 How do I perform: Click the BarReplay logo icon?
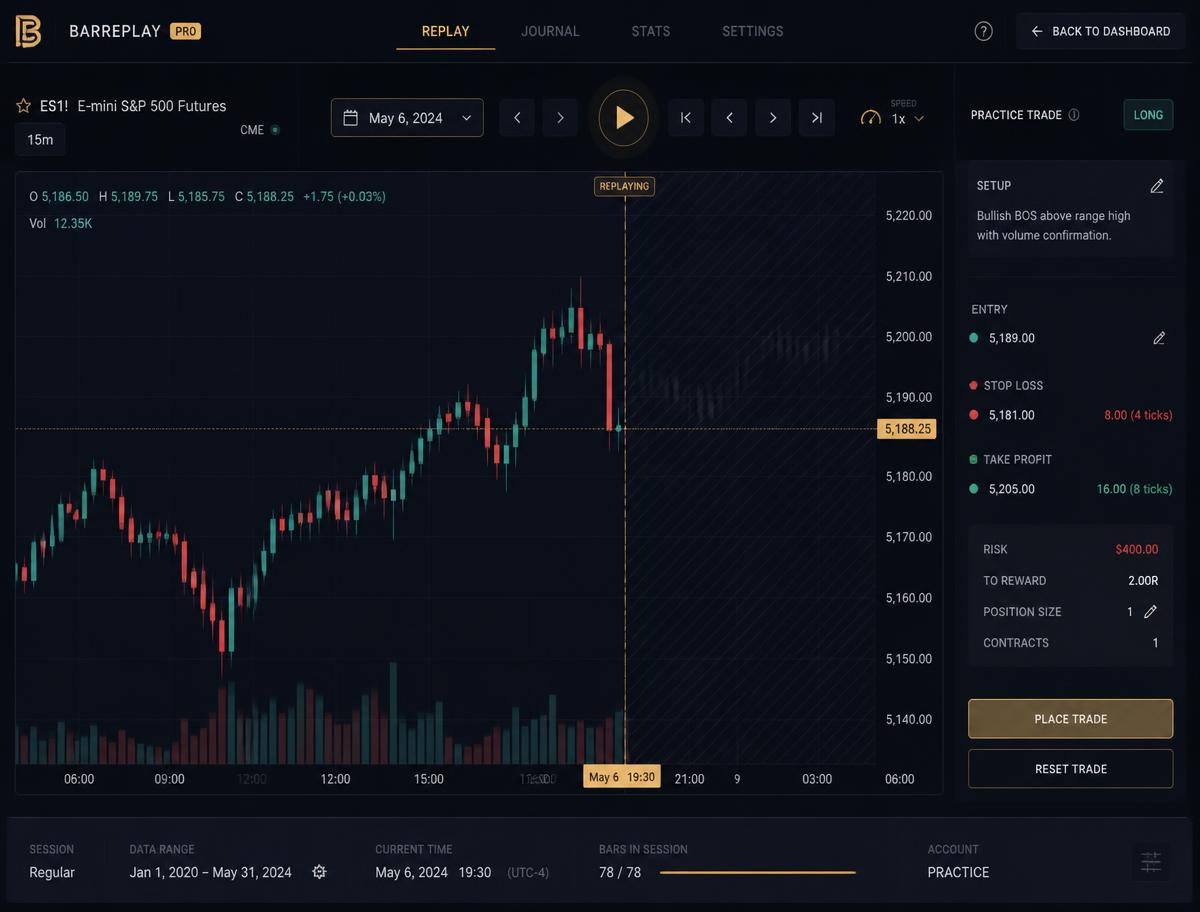28,31
